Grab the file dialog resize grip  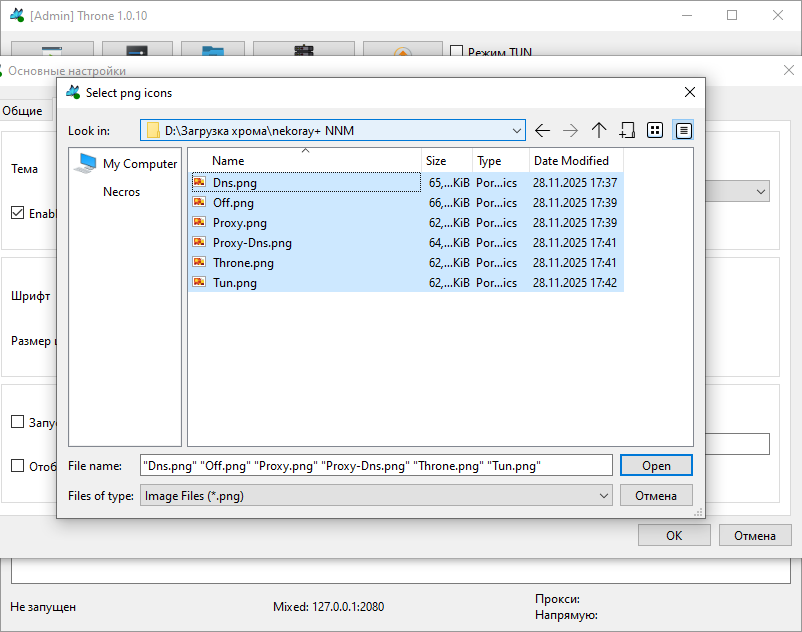coord(698,512)
